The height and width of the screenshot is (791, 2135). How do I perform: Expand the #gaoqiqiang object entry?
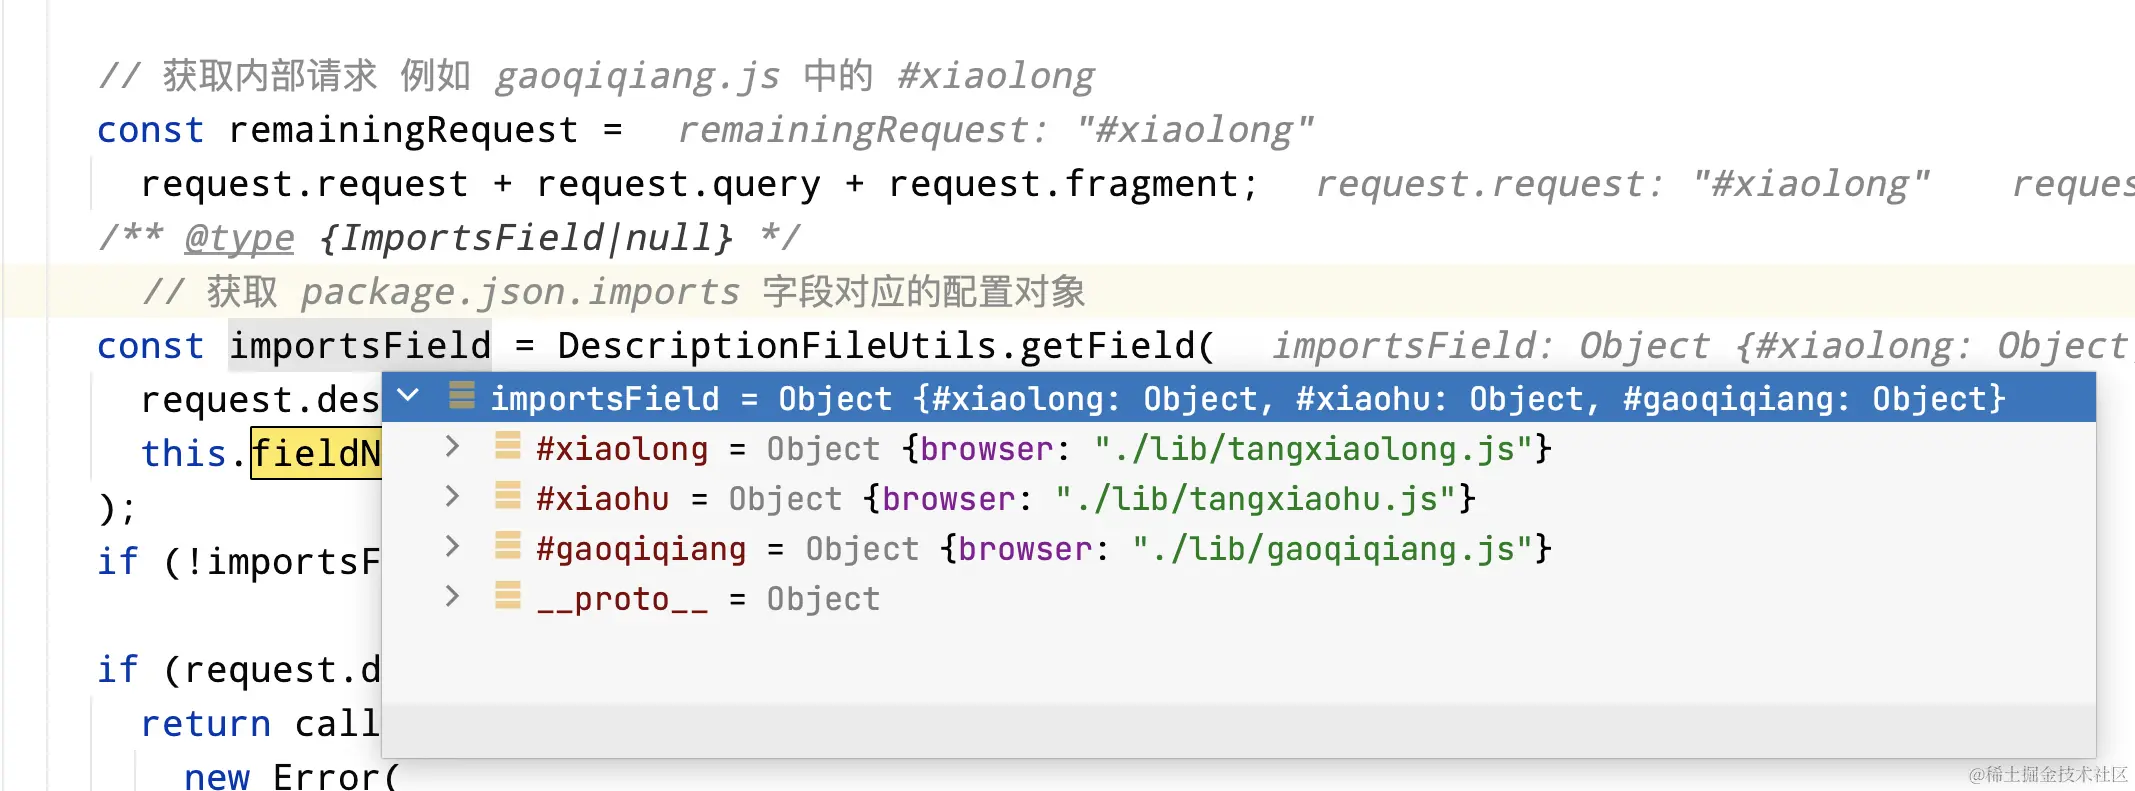(x=452, y=547)
